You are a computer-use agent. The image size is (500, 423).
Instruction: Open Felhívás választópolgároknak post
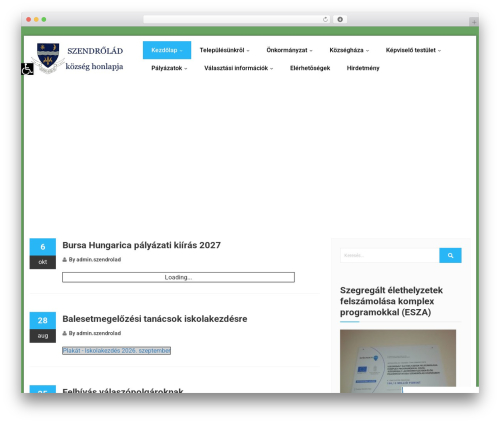click(123, 390)
